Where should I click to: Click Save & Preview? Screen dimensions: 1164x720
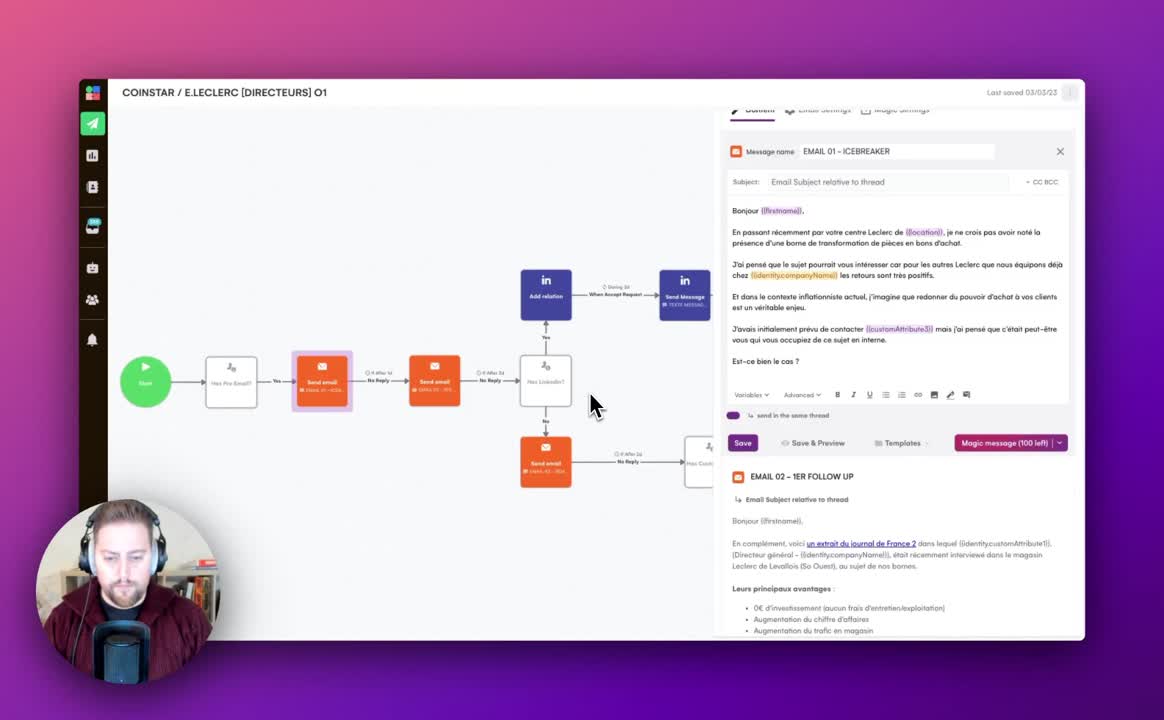(x=813, y=443)
